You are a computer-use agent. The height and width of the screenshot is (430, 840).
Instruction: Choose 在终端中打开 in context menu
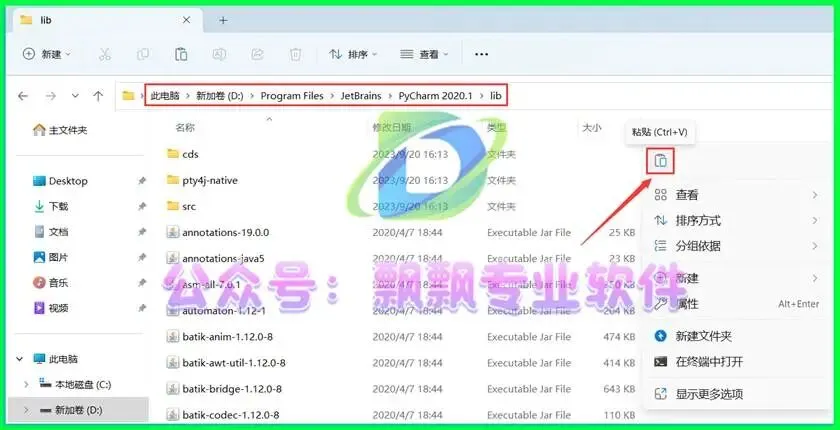point(737,362)
